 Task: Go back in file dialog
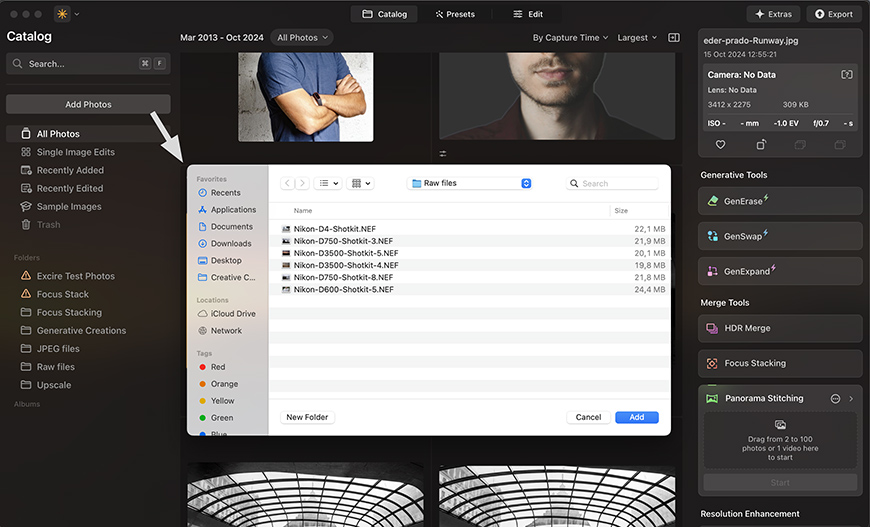pos(287,183)
